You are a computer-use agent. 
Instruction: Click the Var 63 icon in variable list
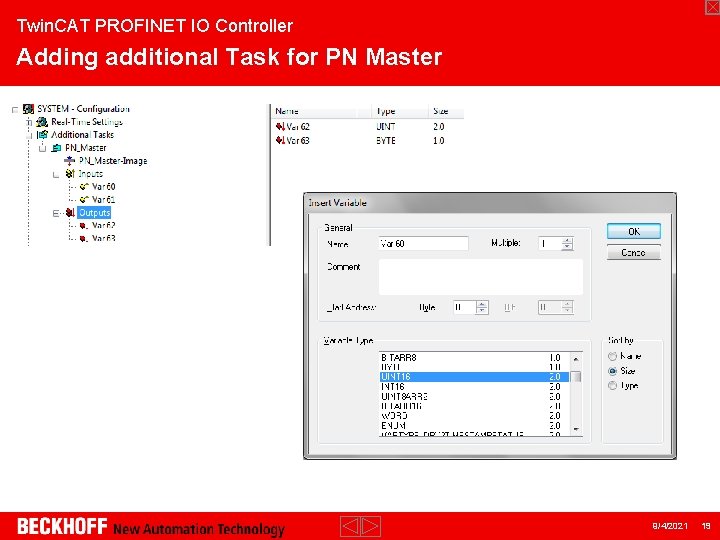point(280,140)
